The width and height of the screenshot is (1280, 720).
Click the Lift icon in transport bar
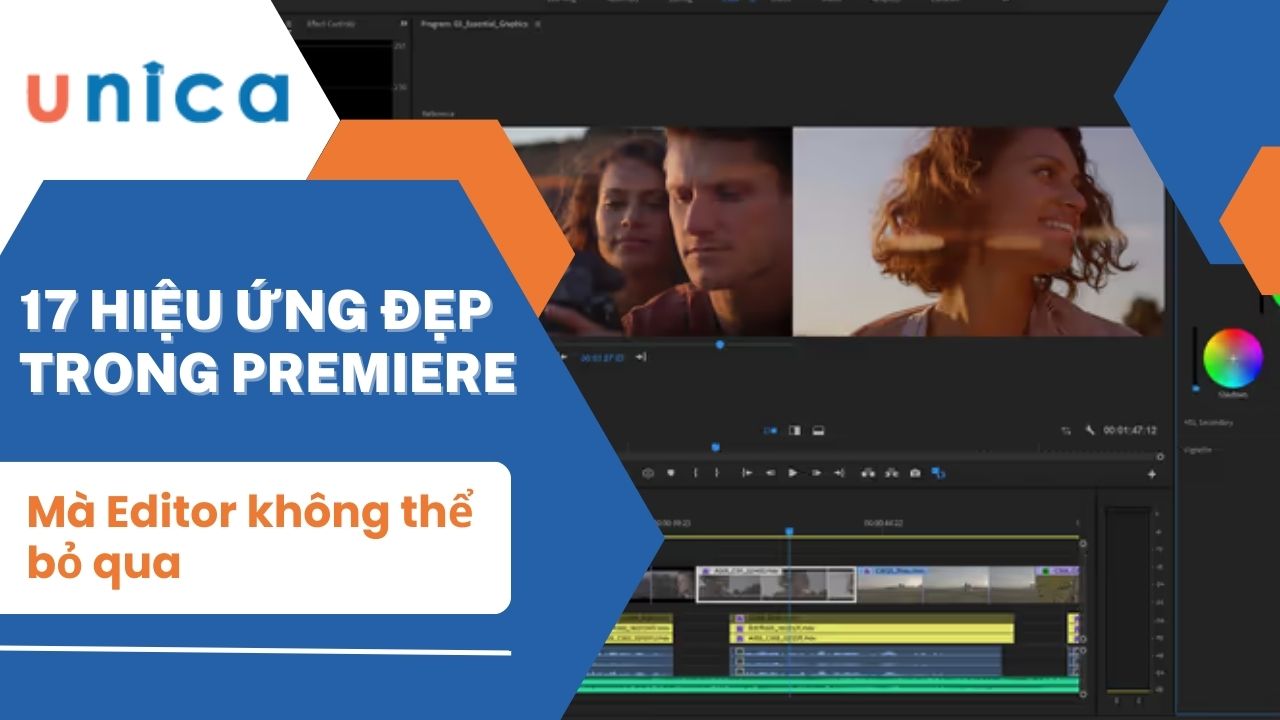point(867,473)
